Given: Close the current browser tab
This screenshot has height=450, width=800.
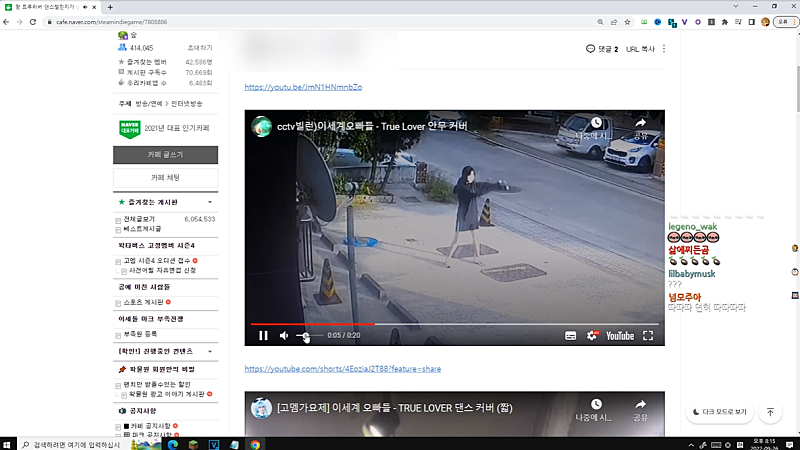Looking at the screenshot, I should click(x=94, y=7).
